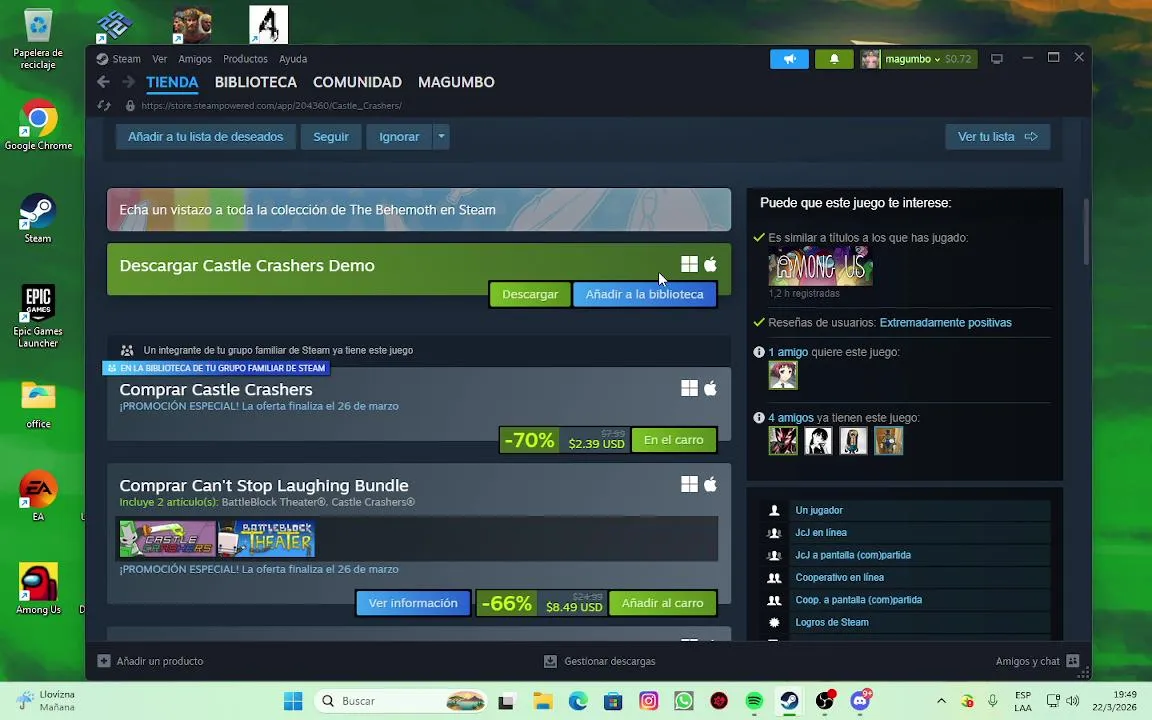This screenshot has width=1152, height=720.
Task: Click the Cooperativo en línea link
Action: coord(839,577)
